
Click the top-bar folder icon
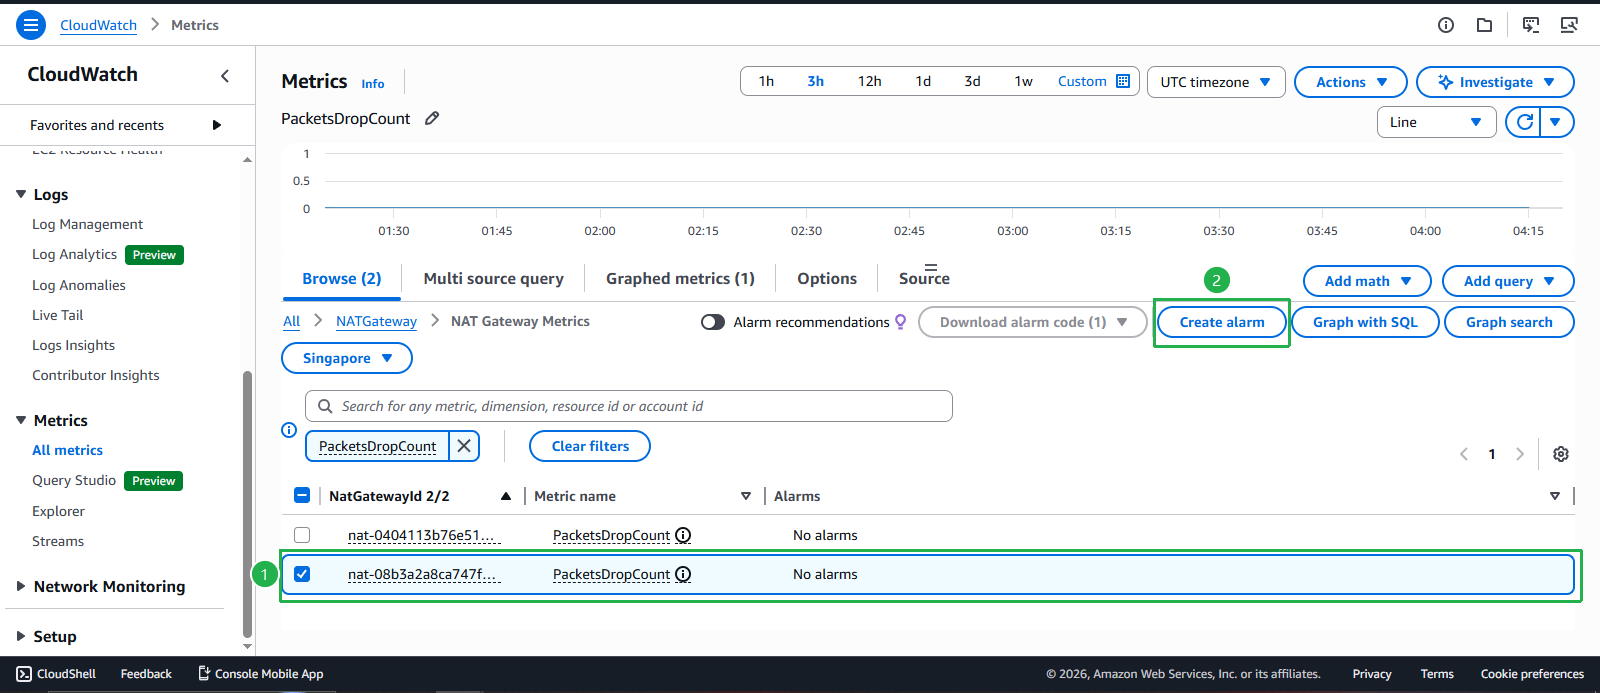(1484, 25)
